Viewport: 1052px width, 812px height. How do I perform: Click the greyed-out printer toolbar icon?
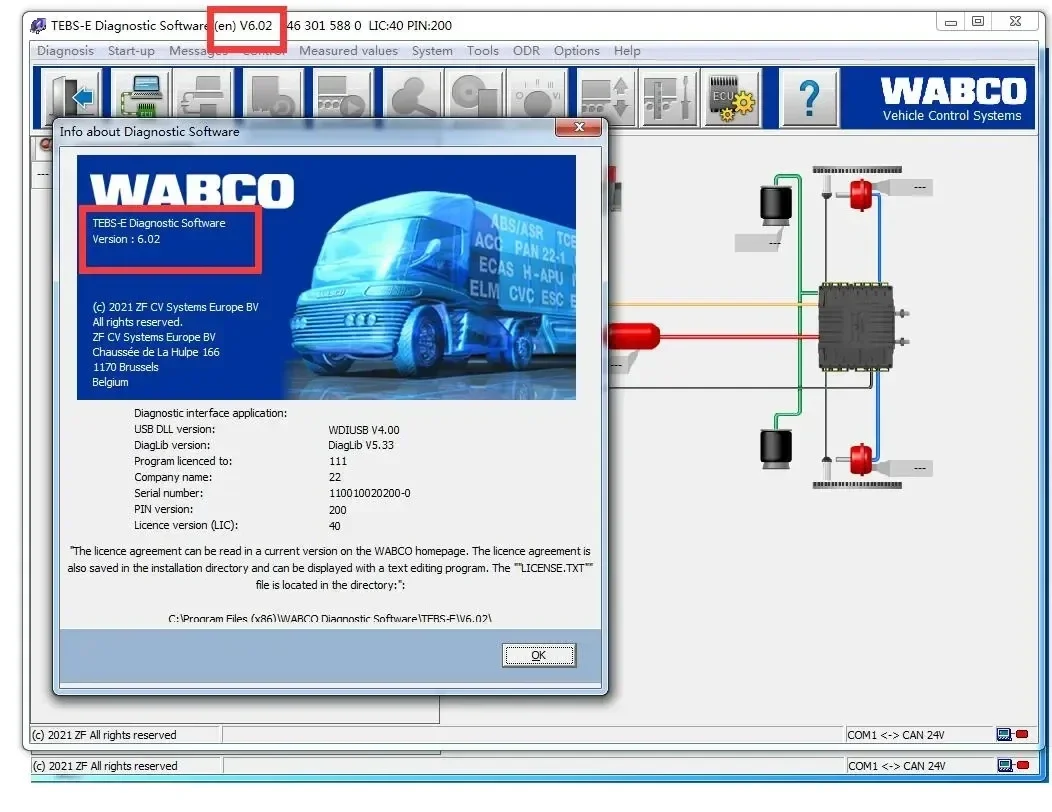coord(203,97)
